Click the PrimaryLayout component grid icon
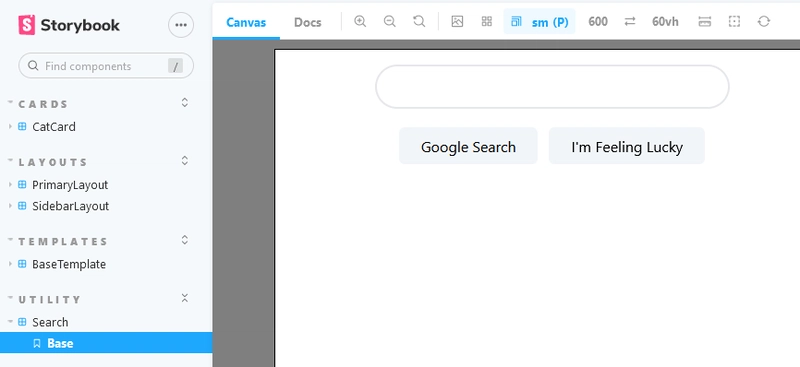This screenshot has width=800, height=367. (22, 185)
